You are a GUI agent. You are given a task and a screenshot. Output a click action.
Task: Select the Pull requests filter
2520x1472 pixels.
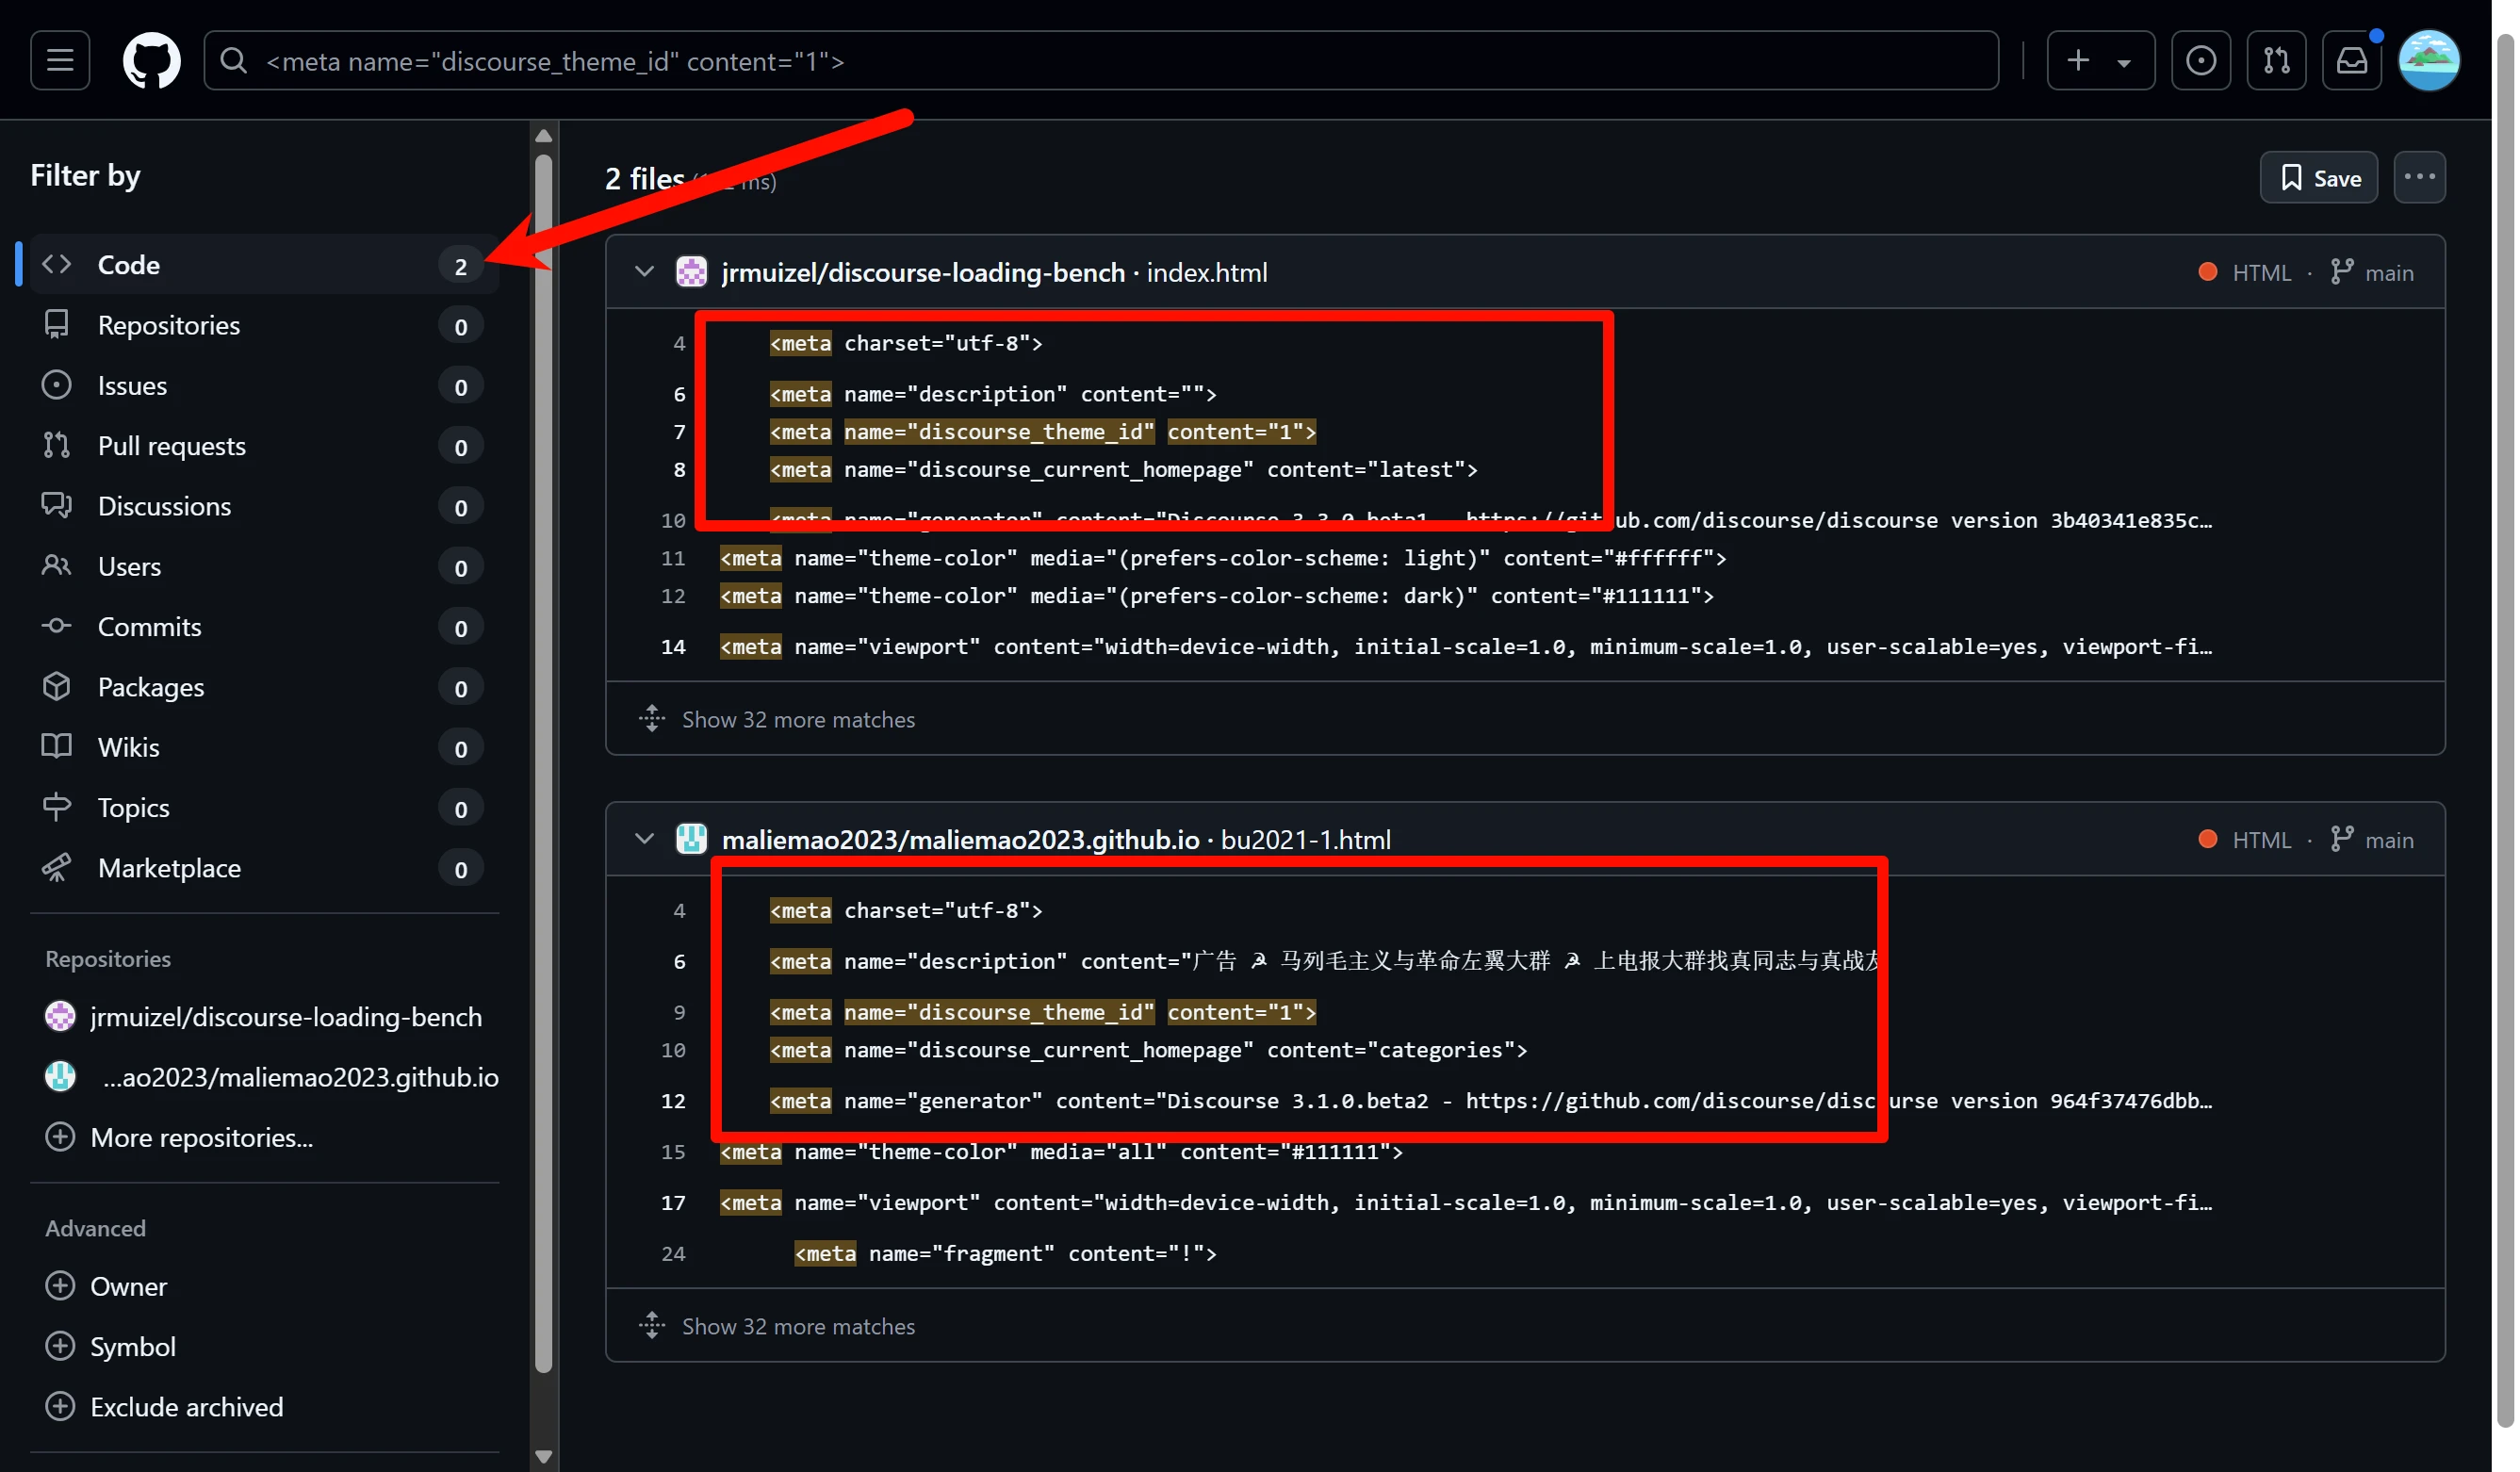171,446
